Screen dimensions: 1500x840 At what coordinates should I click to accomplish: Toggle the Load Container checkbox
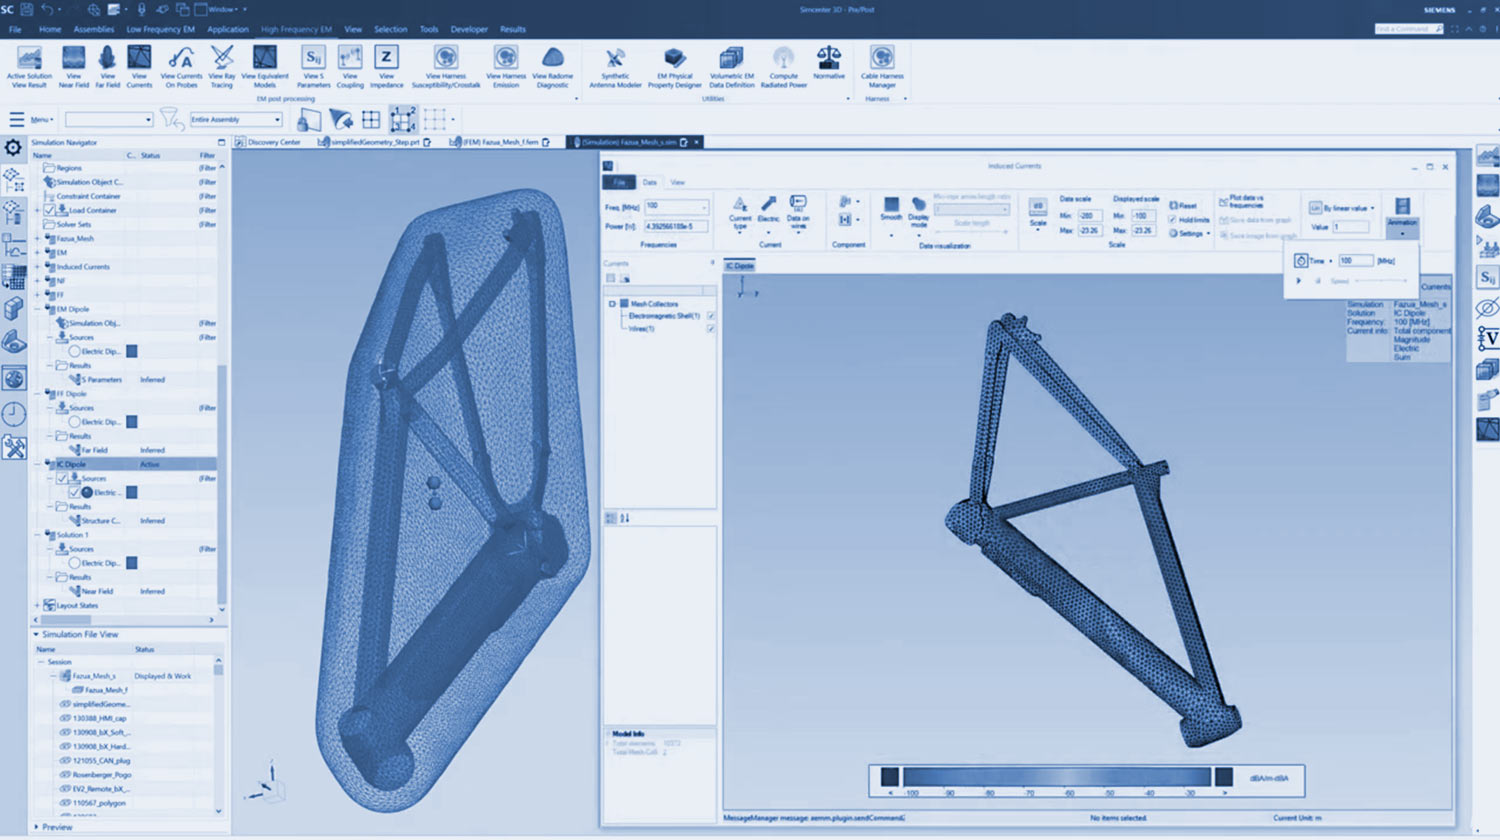[x=49, y=210]
